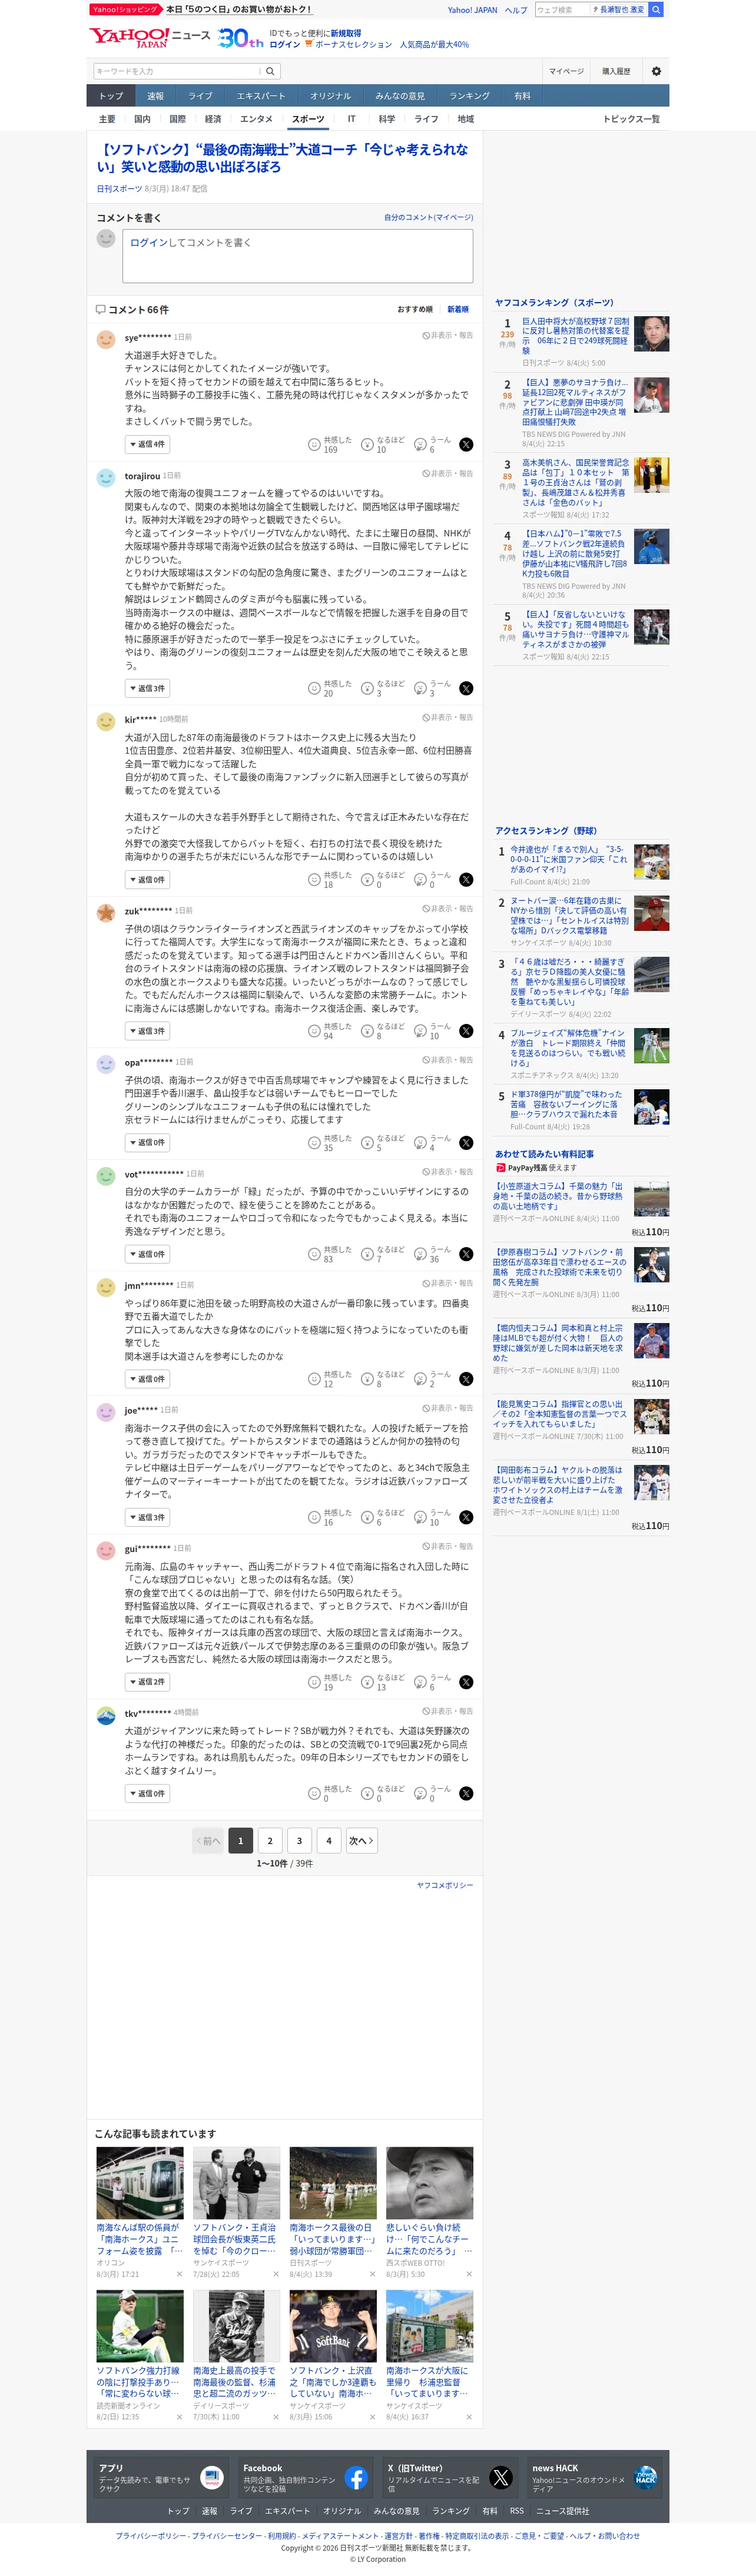Select the エンタメ category tab
756x2576 pixels.
[x=256, y=119]
